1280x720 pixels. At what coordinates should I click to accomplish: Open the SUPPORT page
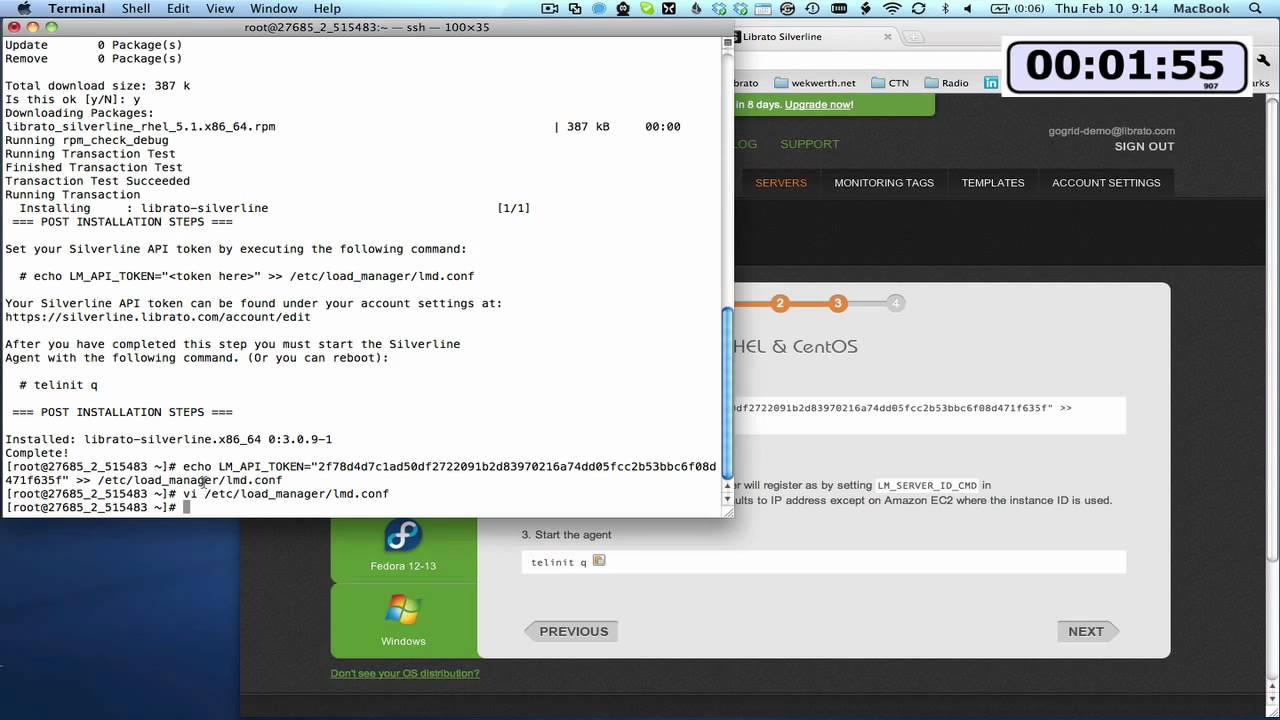pos(809,144)
